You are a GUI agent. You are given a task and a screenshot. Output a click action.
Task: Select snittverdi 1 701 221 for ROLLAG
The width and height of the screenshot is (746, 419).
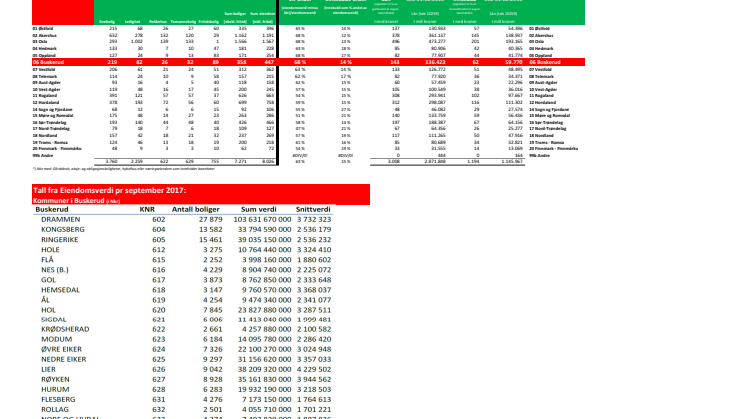point(314,409)
